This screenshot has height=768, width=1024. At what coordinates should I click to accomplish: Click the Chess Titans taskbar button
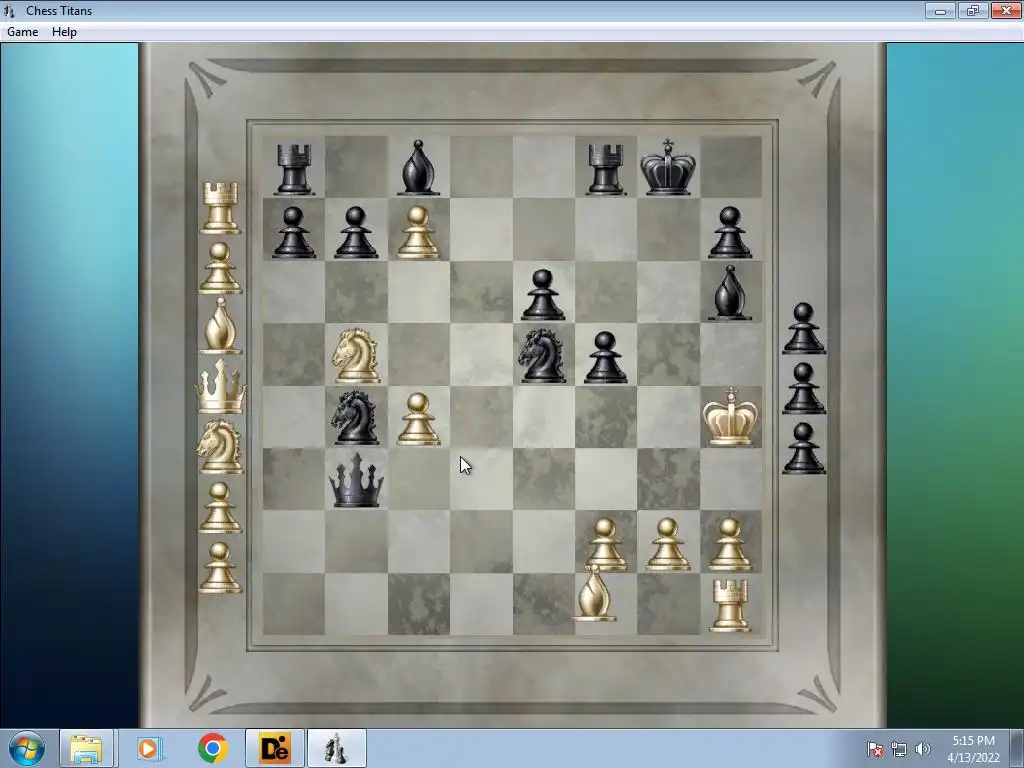point(336,748)
